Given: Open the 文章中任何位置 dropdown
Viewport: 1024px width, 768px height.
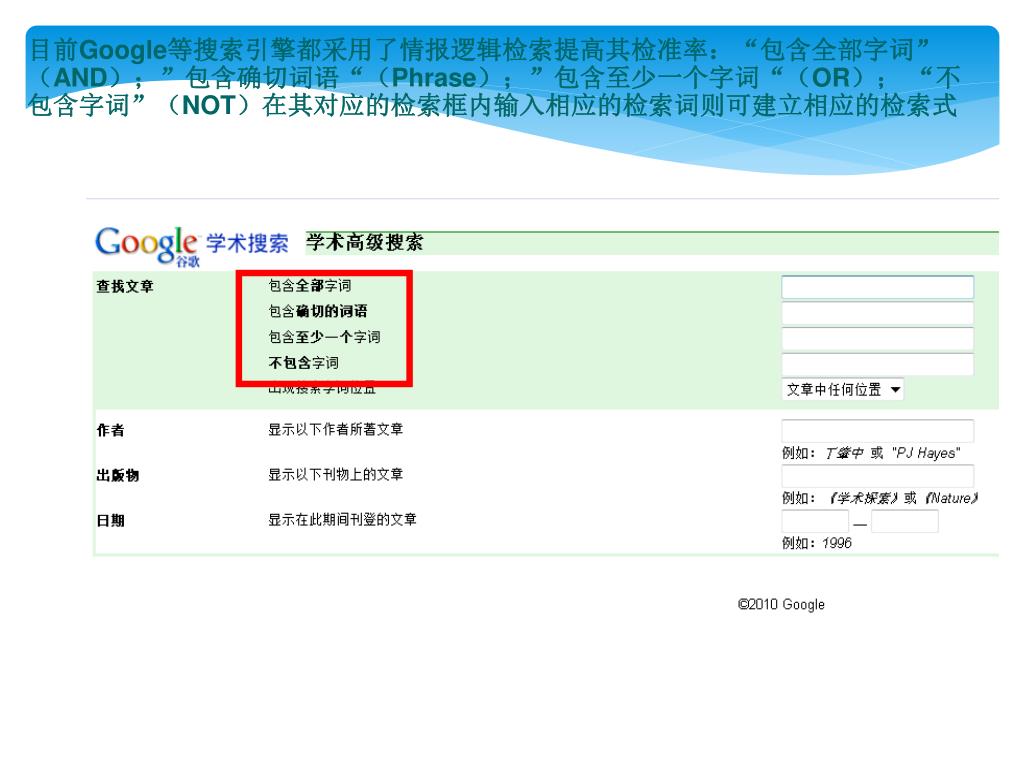Looking at the screenshot, I should (x=842, y=389).
